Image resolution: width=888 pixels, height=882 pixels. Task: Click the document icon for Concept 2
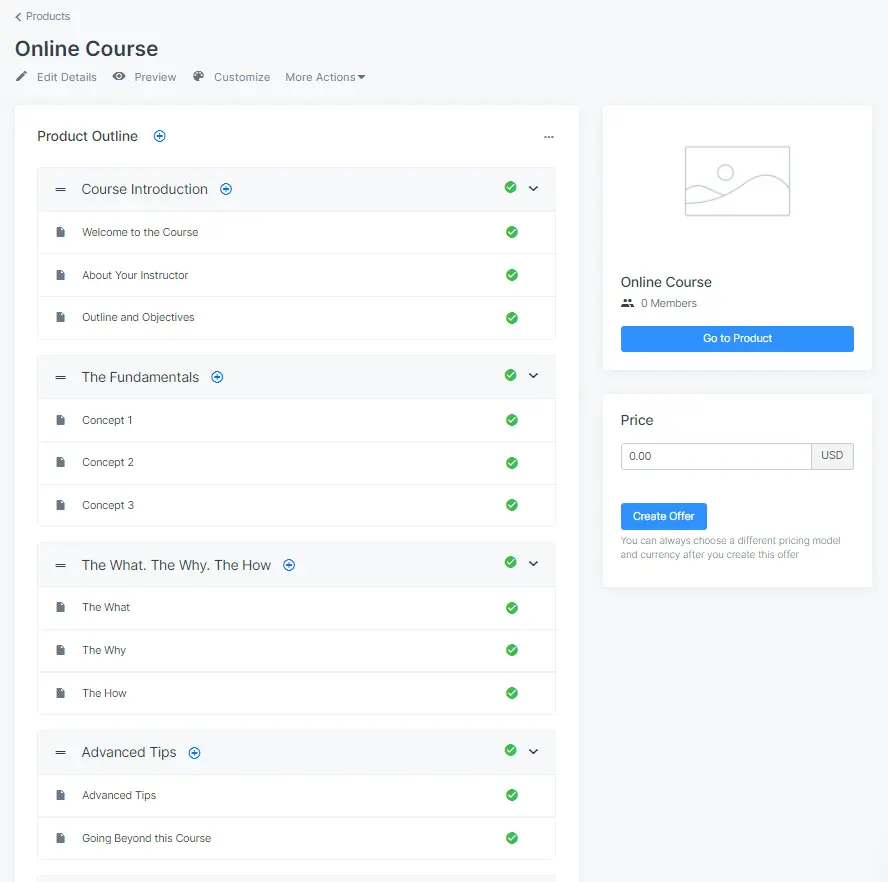click(x=60, y=463)
